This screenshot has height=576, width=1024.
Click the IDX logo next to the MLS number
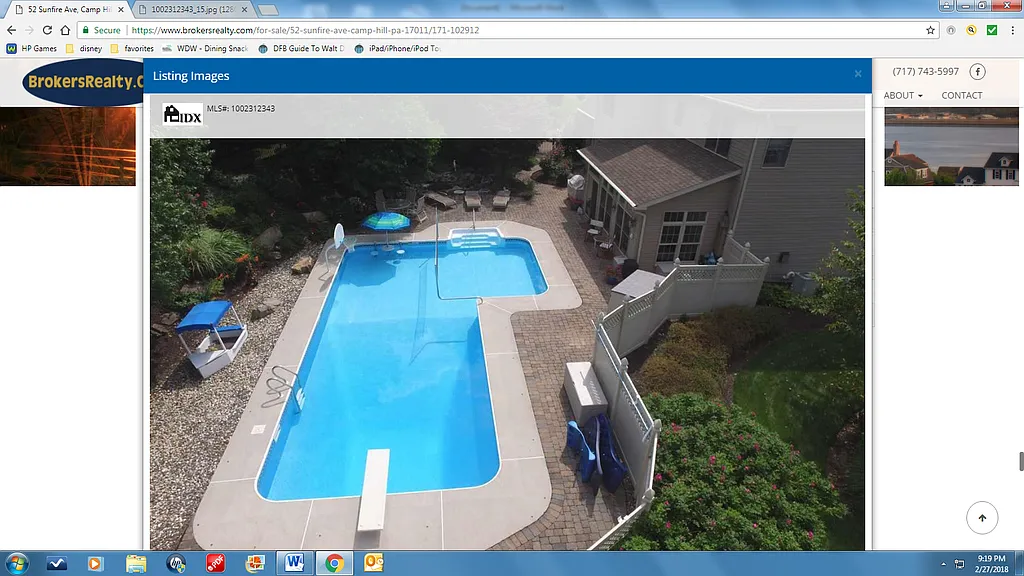180,114
